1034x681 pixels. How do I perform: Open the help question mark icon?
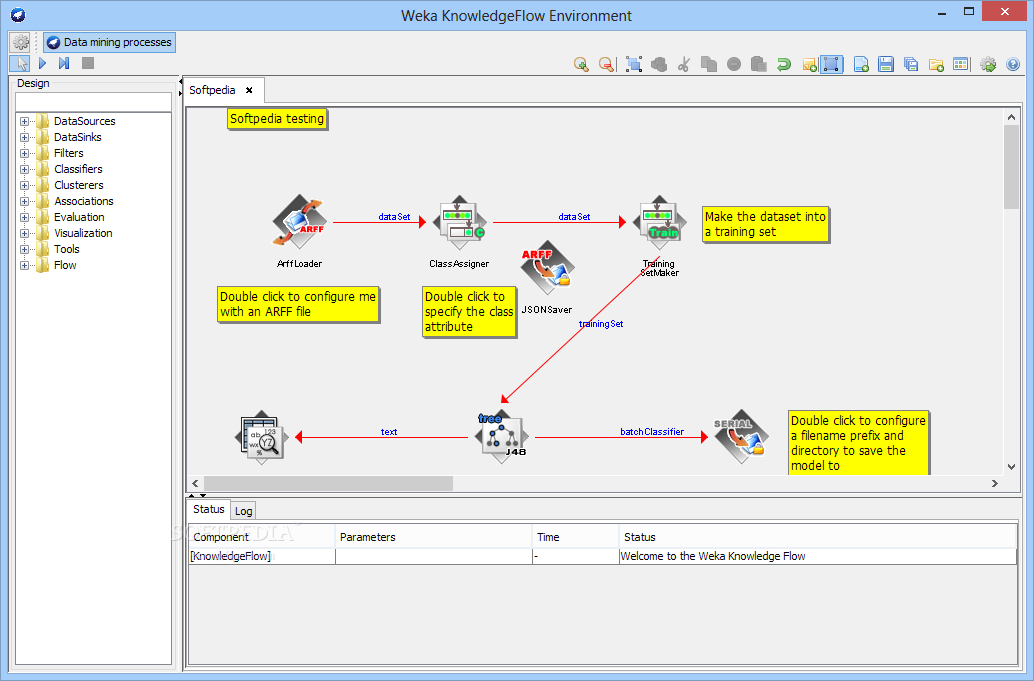[1013, 64]
